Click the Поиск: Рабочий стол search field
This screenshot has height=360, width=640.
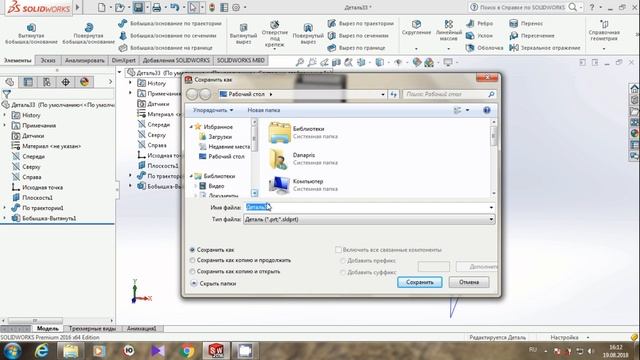coord(449,94)
